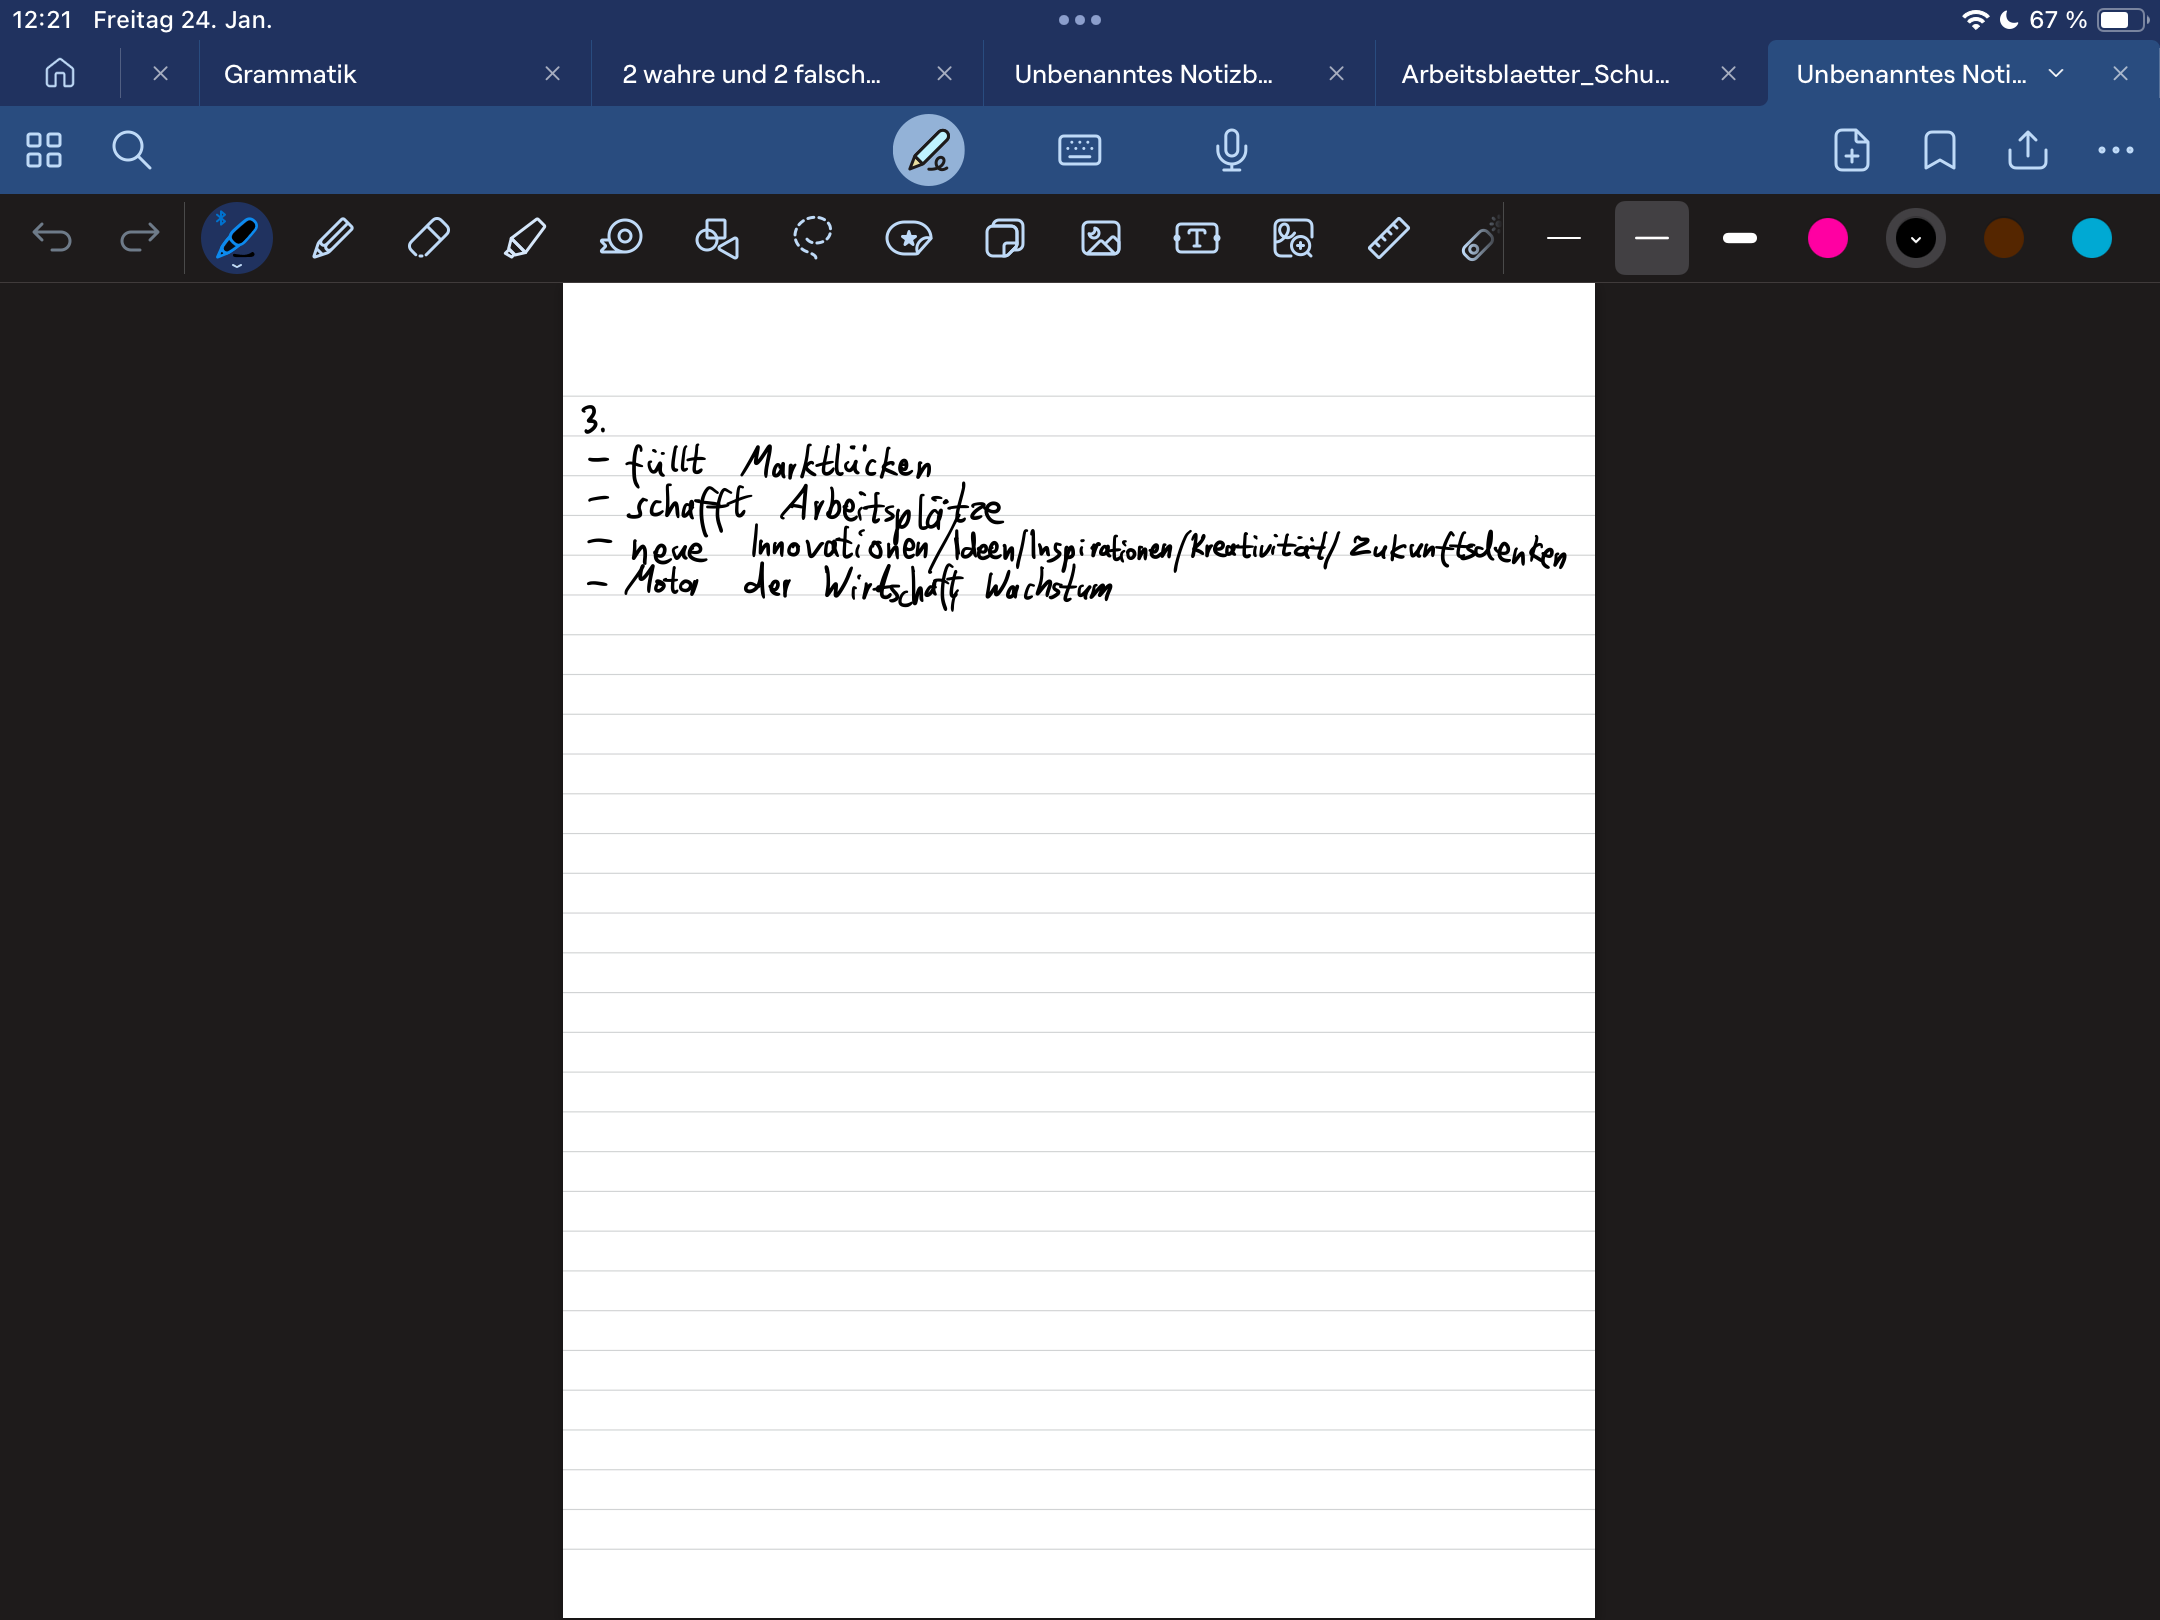The height and width of the screenshot is (1620, 2160).
Task: Toggle the laser pointer tool
Action: pos(1480,239)
